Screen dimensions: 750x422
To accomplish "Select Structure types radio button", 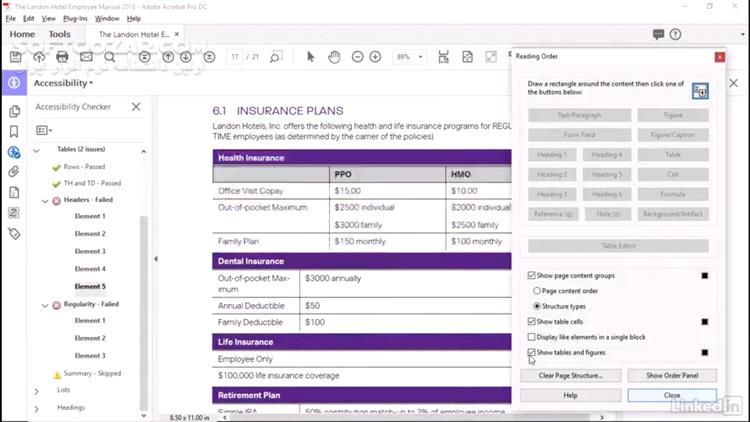I will point(537,306).
